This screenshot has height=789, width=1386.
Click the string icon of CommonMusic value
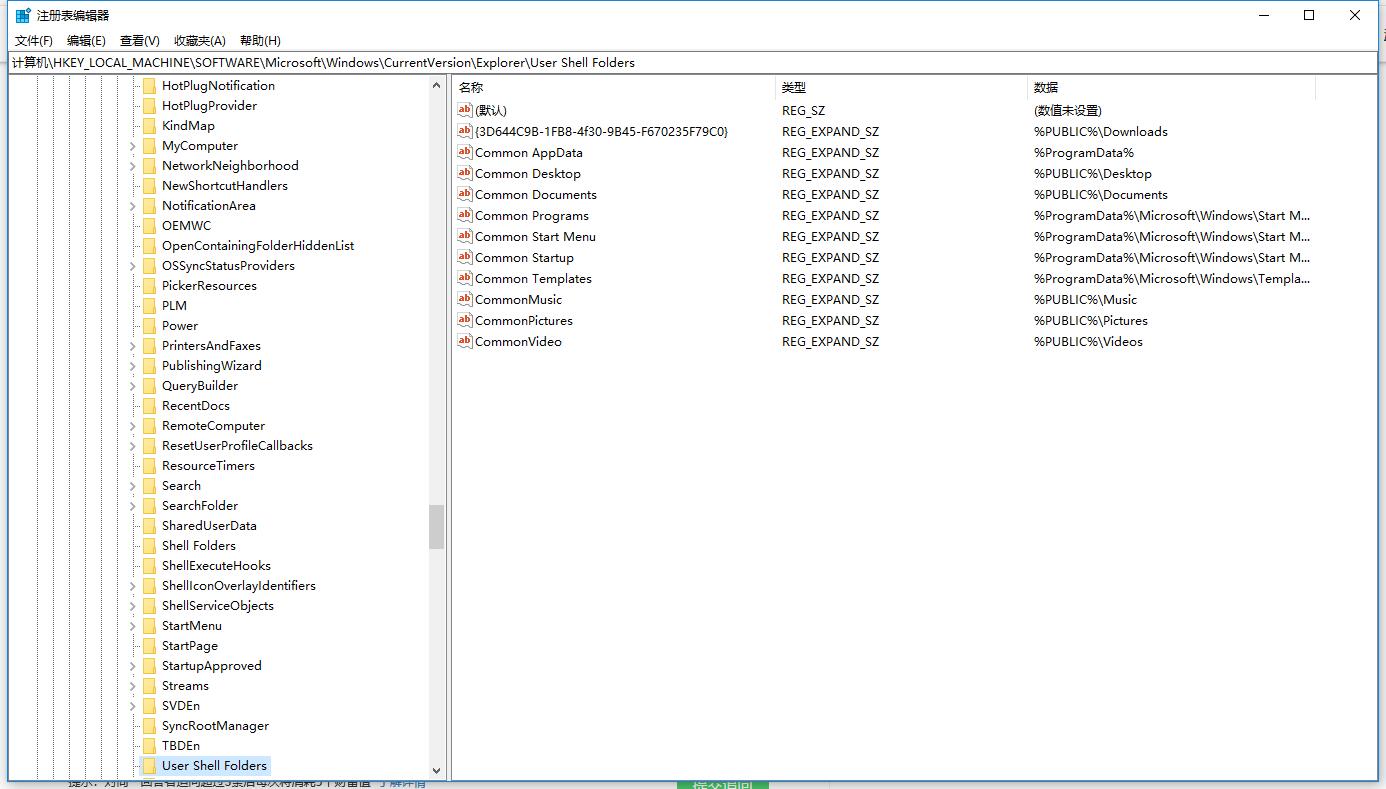click(x=464, y=299)
